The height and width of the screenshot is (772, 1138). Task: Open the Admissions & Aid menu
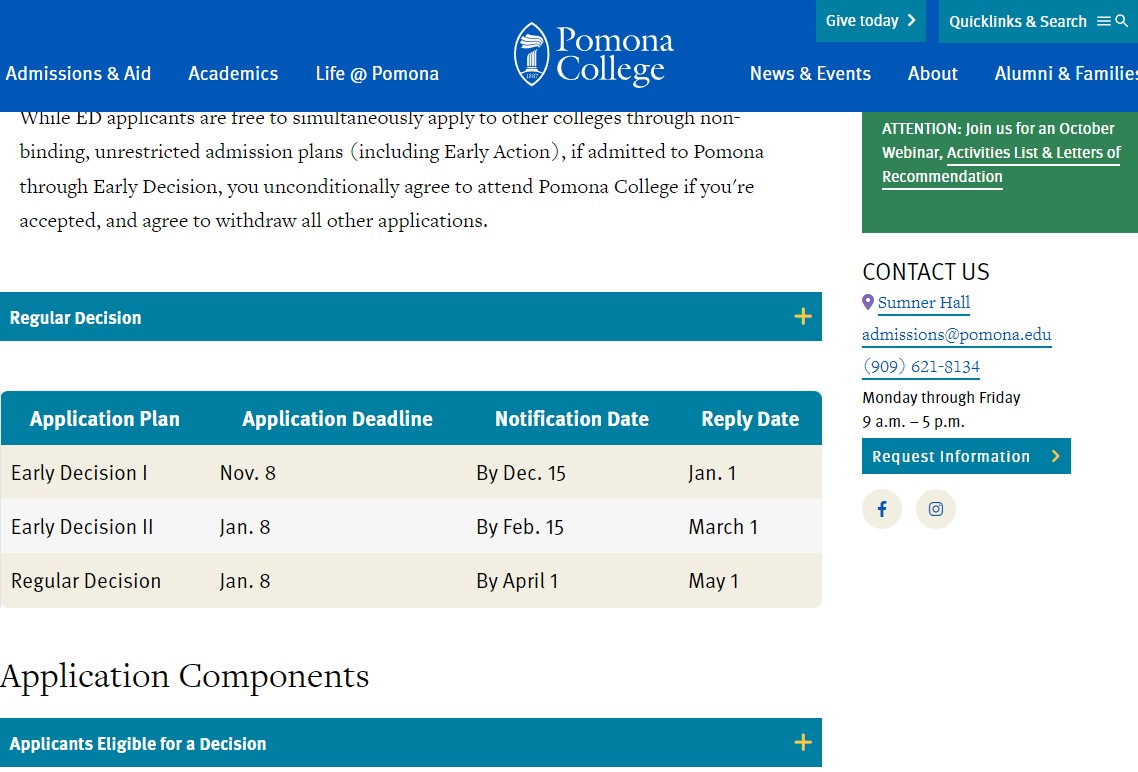coord(78,73)
